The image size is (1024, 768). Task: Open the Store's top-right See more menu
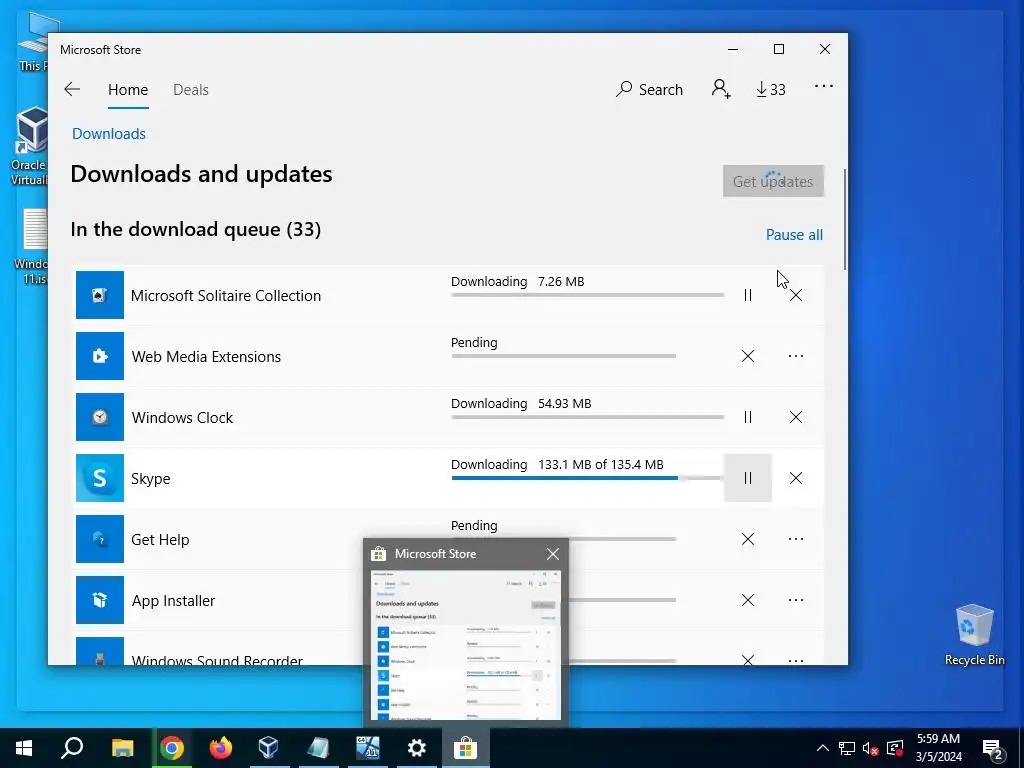[x=824, y=86]
